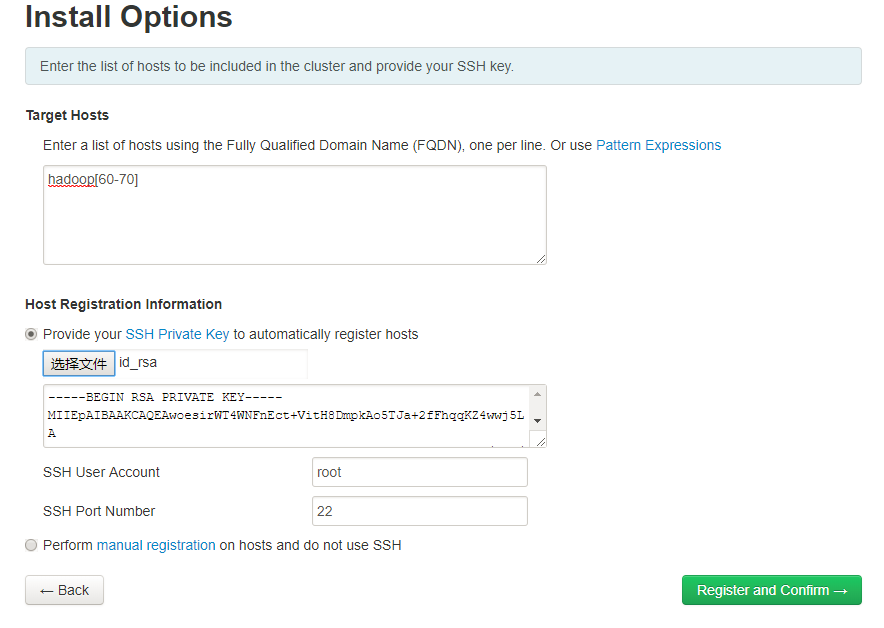884x628 pixels.
Task: Click the private key scrollbar down arrow
Action: (x=537, y=421)
